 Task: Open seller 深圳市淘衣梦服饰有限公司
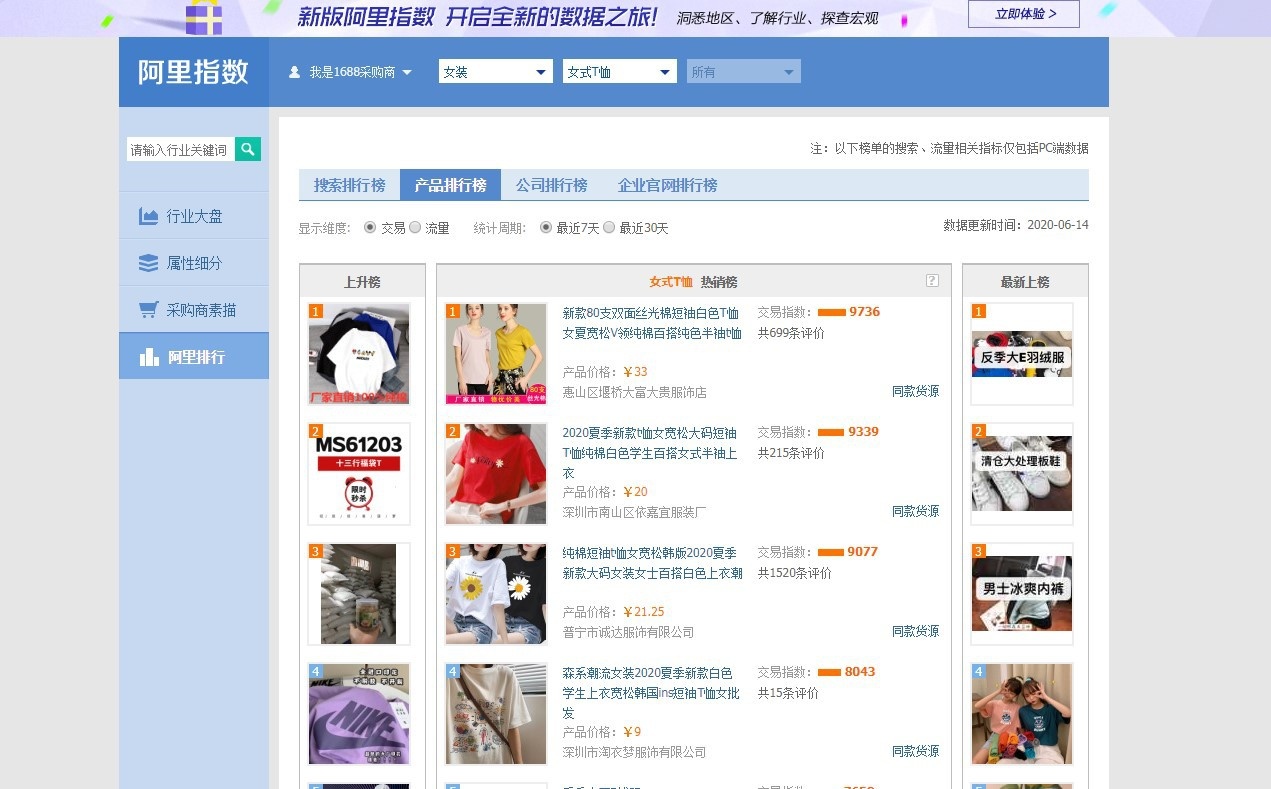pos(634,752)
